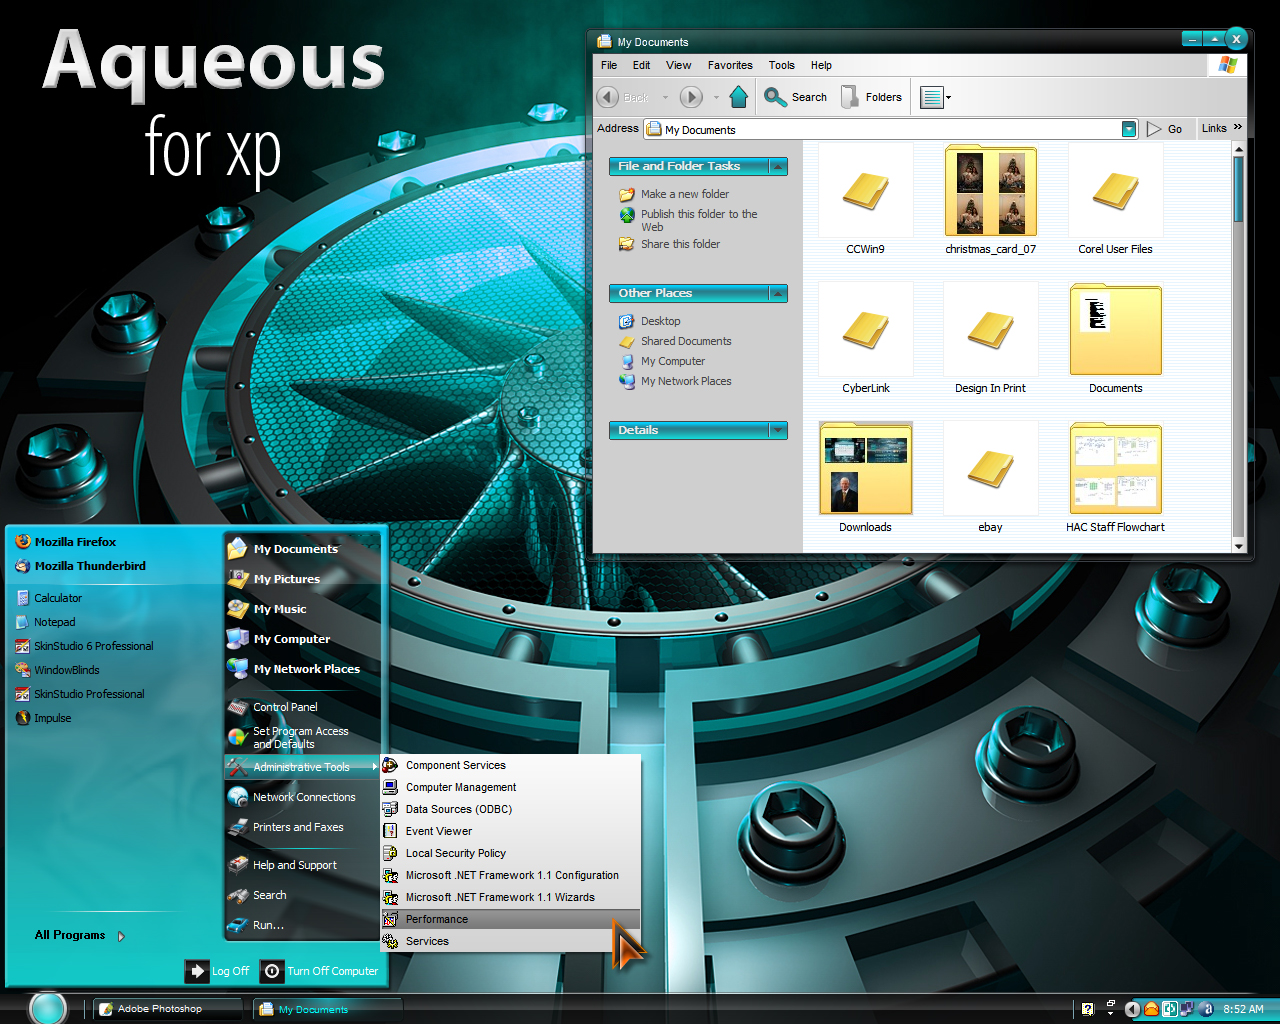Open Search in My Documents toolbar
This screenshot has height=1024, width=1280.
tap(796, 97)
